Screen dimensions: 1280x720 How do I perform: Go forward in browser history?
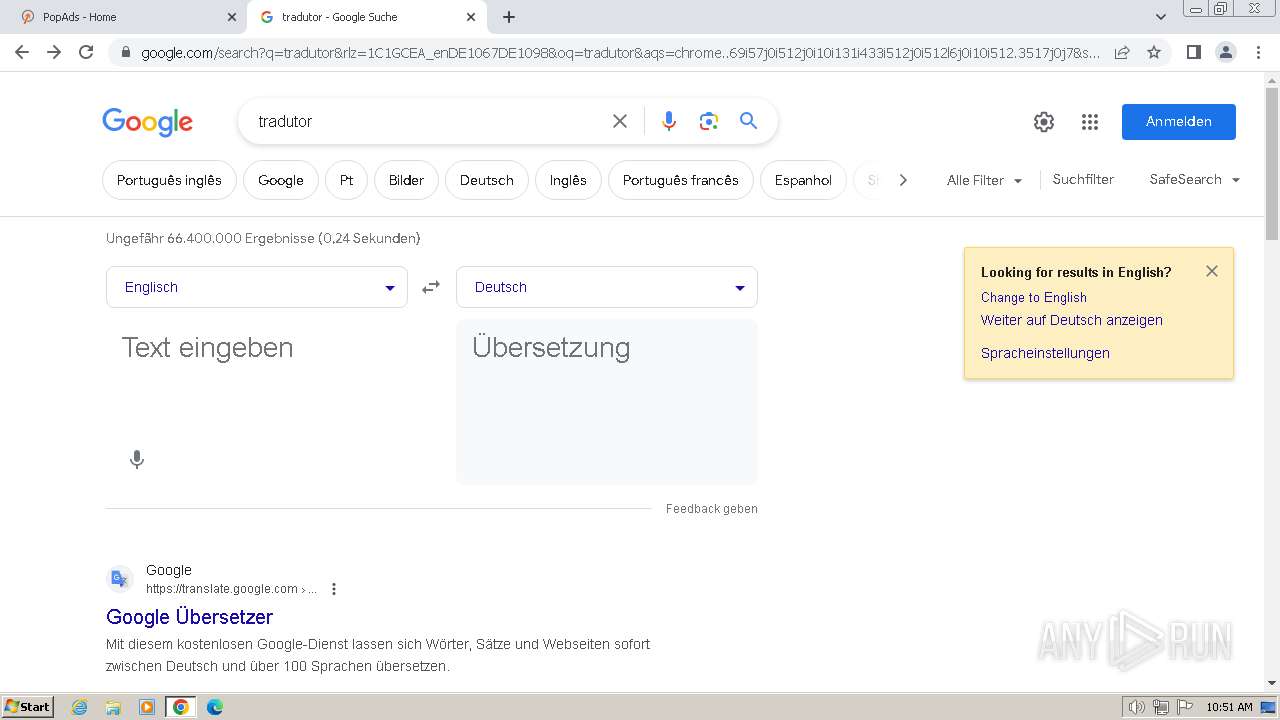pos(54,52)
